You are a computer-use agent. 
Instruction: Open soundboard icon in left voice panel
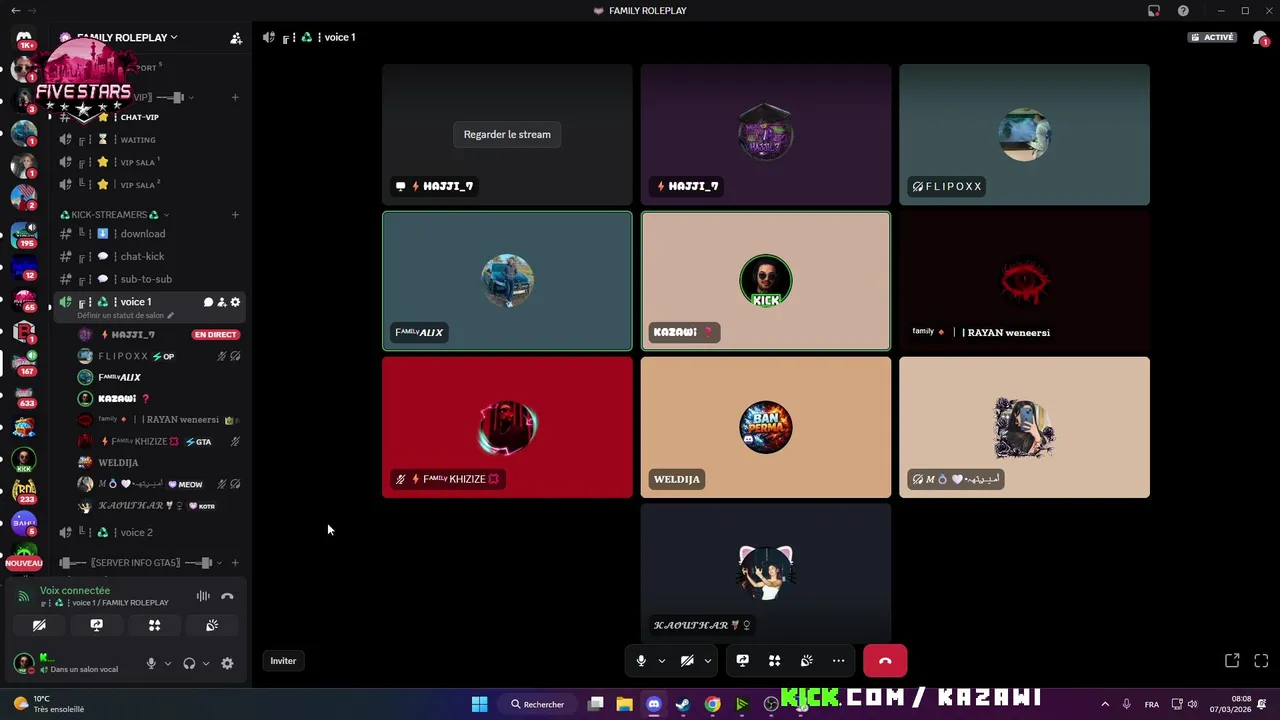click(x=212, y=625)
